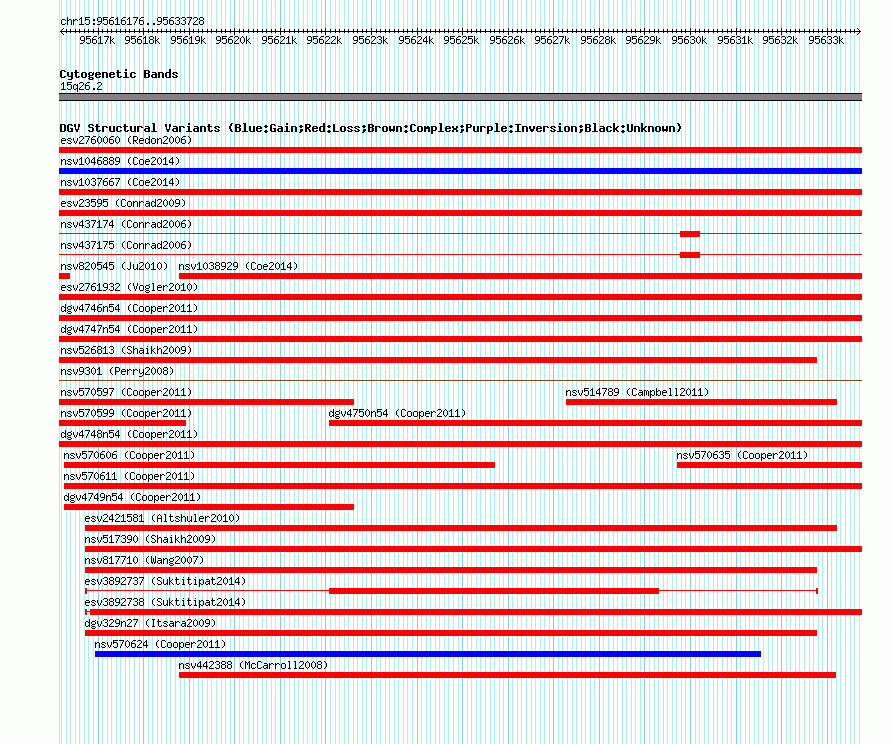Open nsv437175 (Conrad2006) label
The width and height of the screenshot is (890, 744).
point(126,245)
